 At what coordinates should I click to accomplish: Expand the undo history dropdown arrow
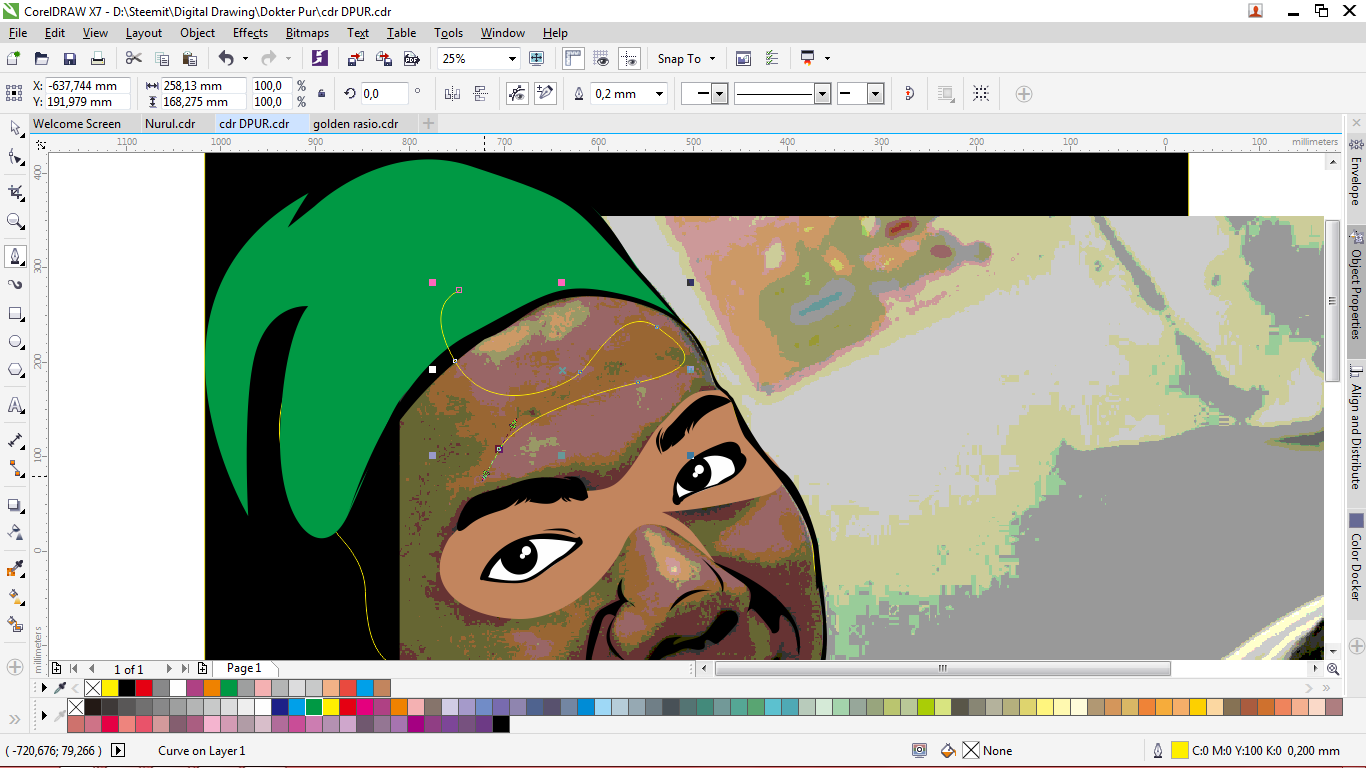[x=245, y=59]
